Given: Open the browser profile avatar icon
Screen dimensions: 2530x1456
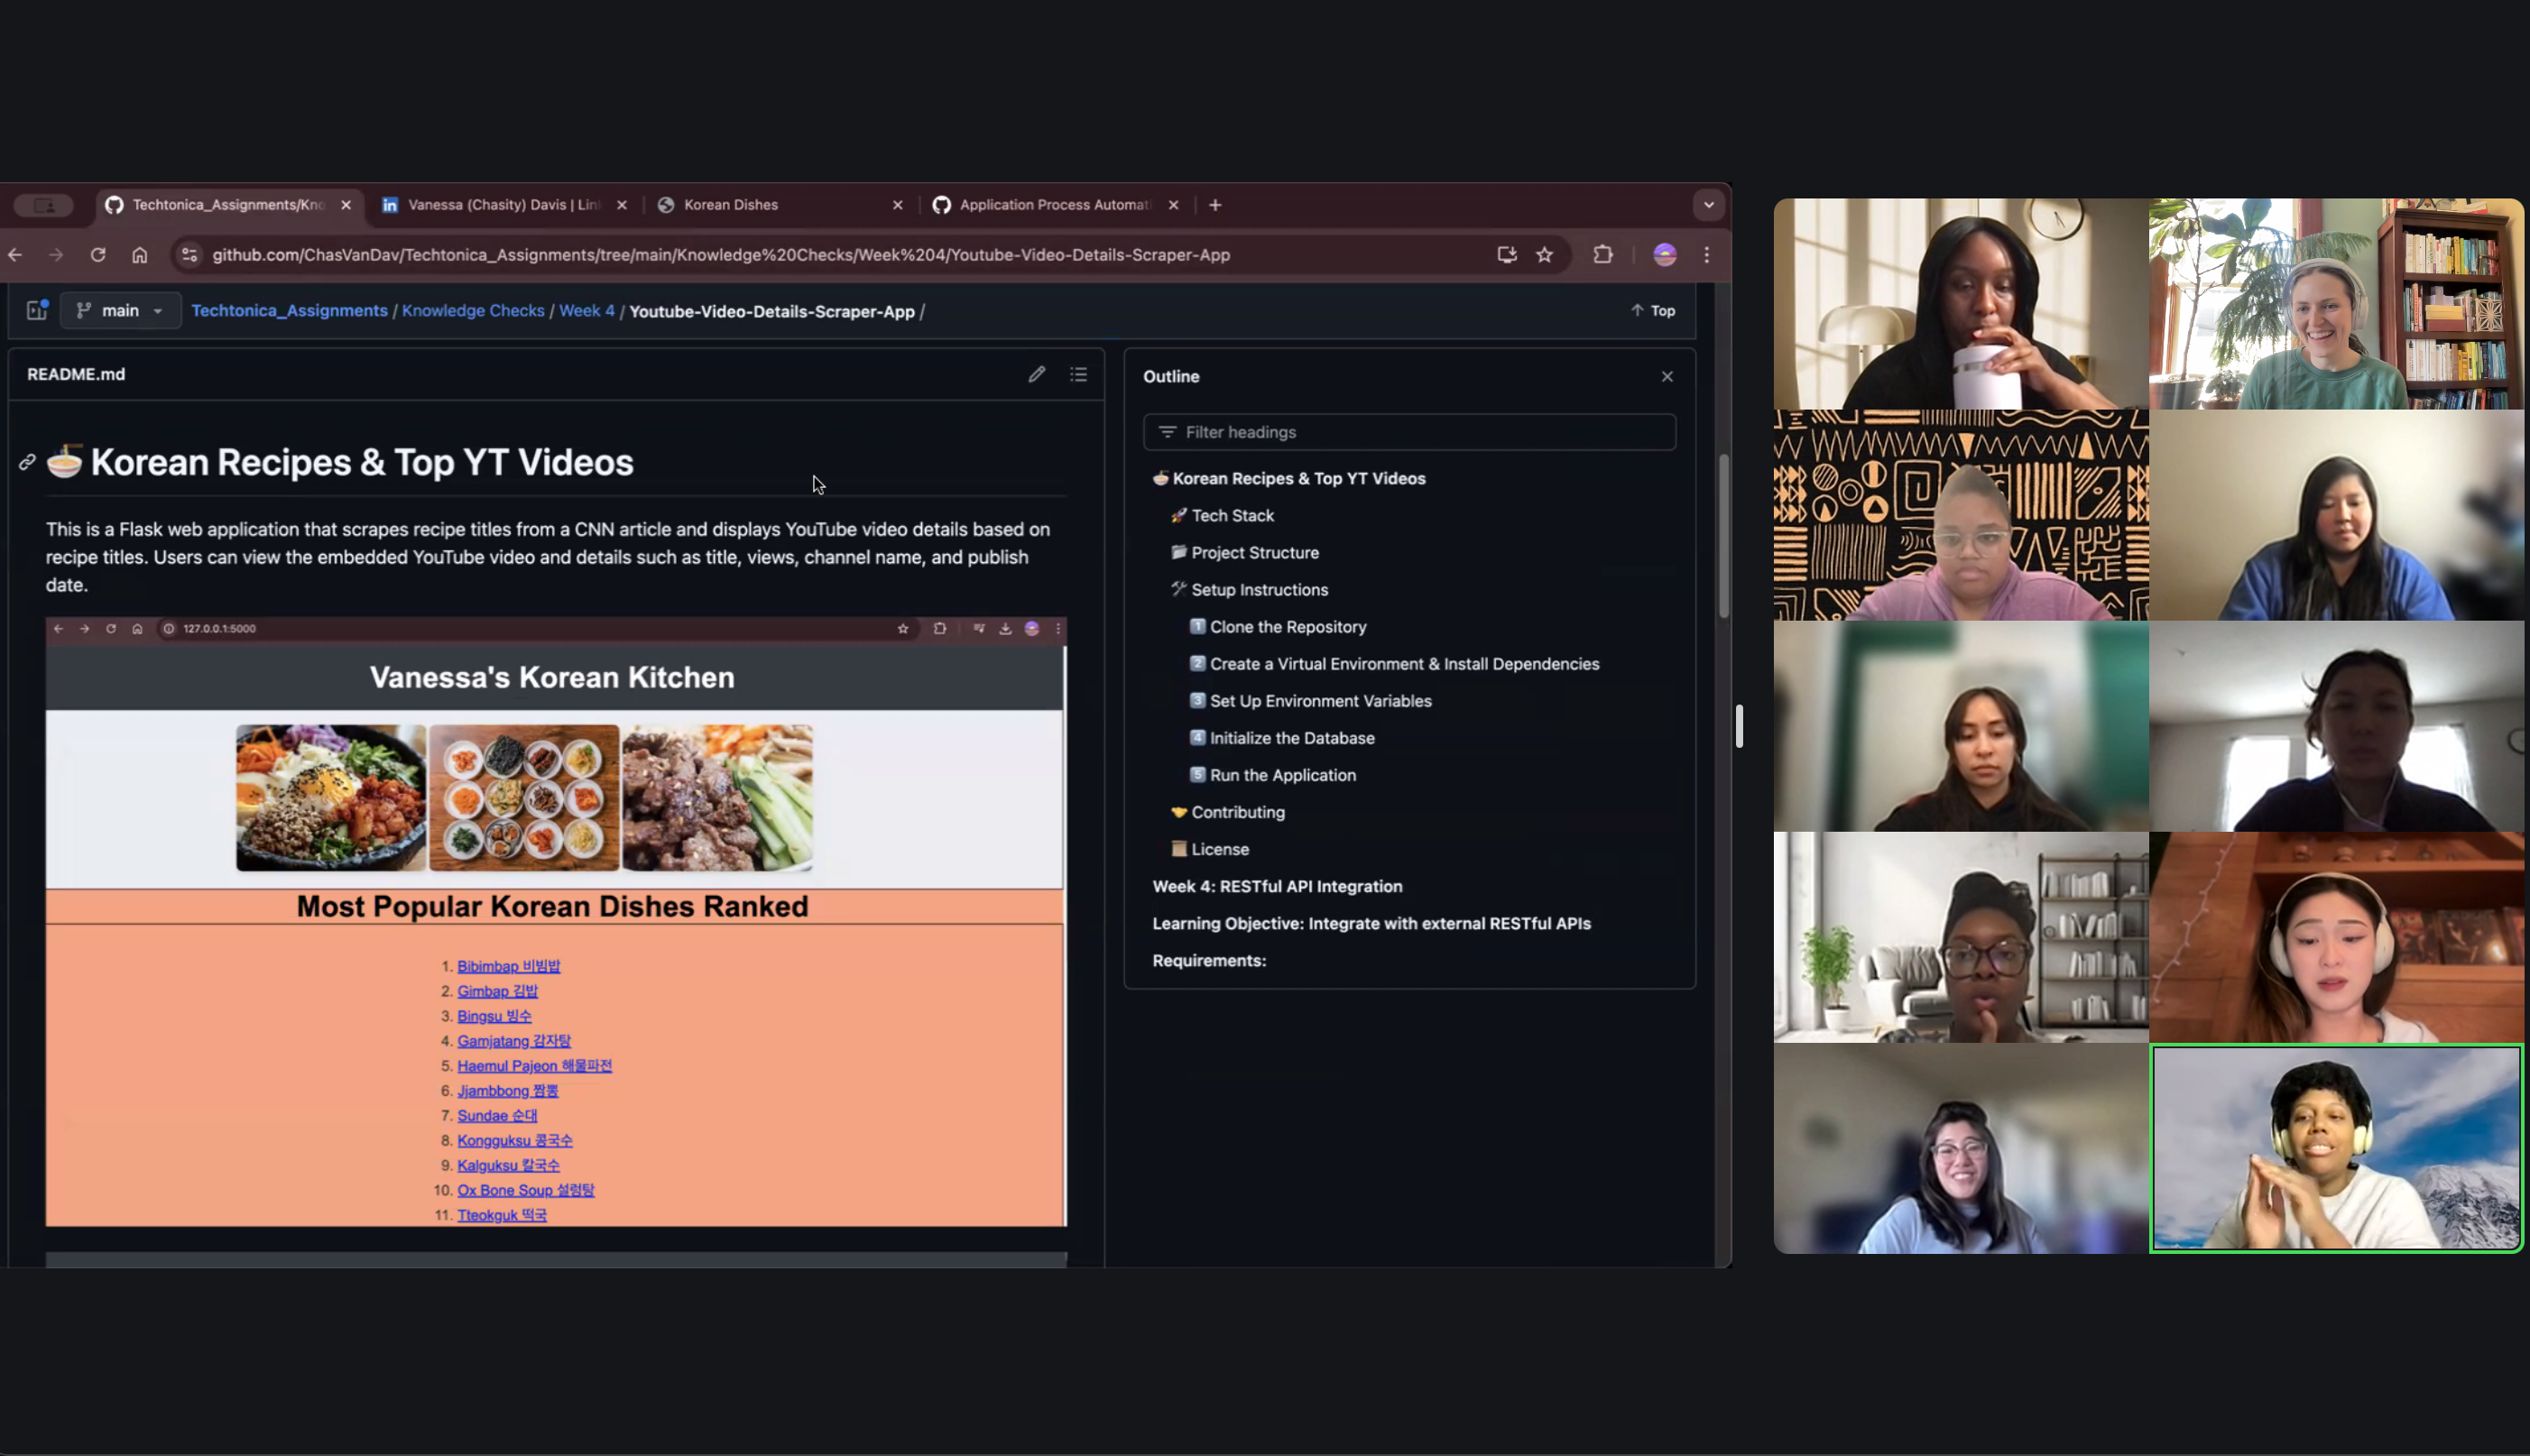Looking at the screenshot, I should tap(1663, 255).
